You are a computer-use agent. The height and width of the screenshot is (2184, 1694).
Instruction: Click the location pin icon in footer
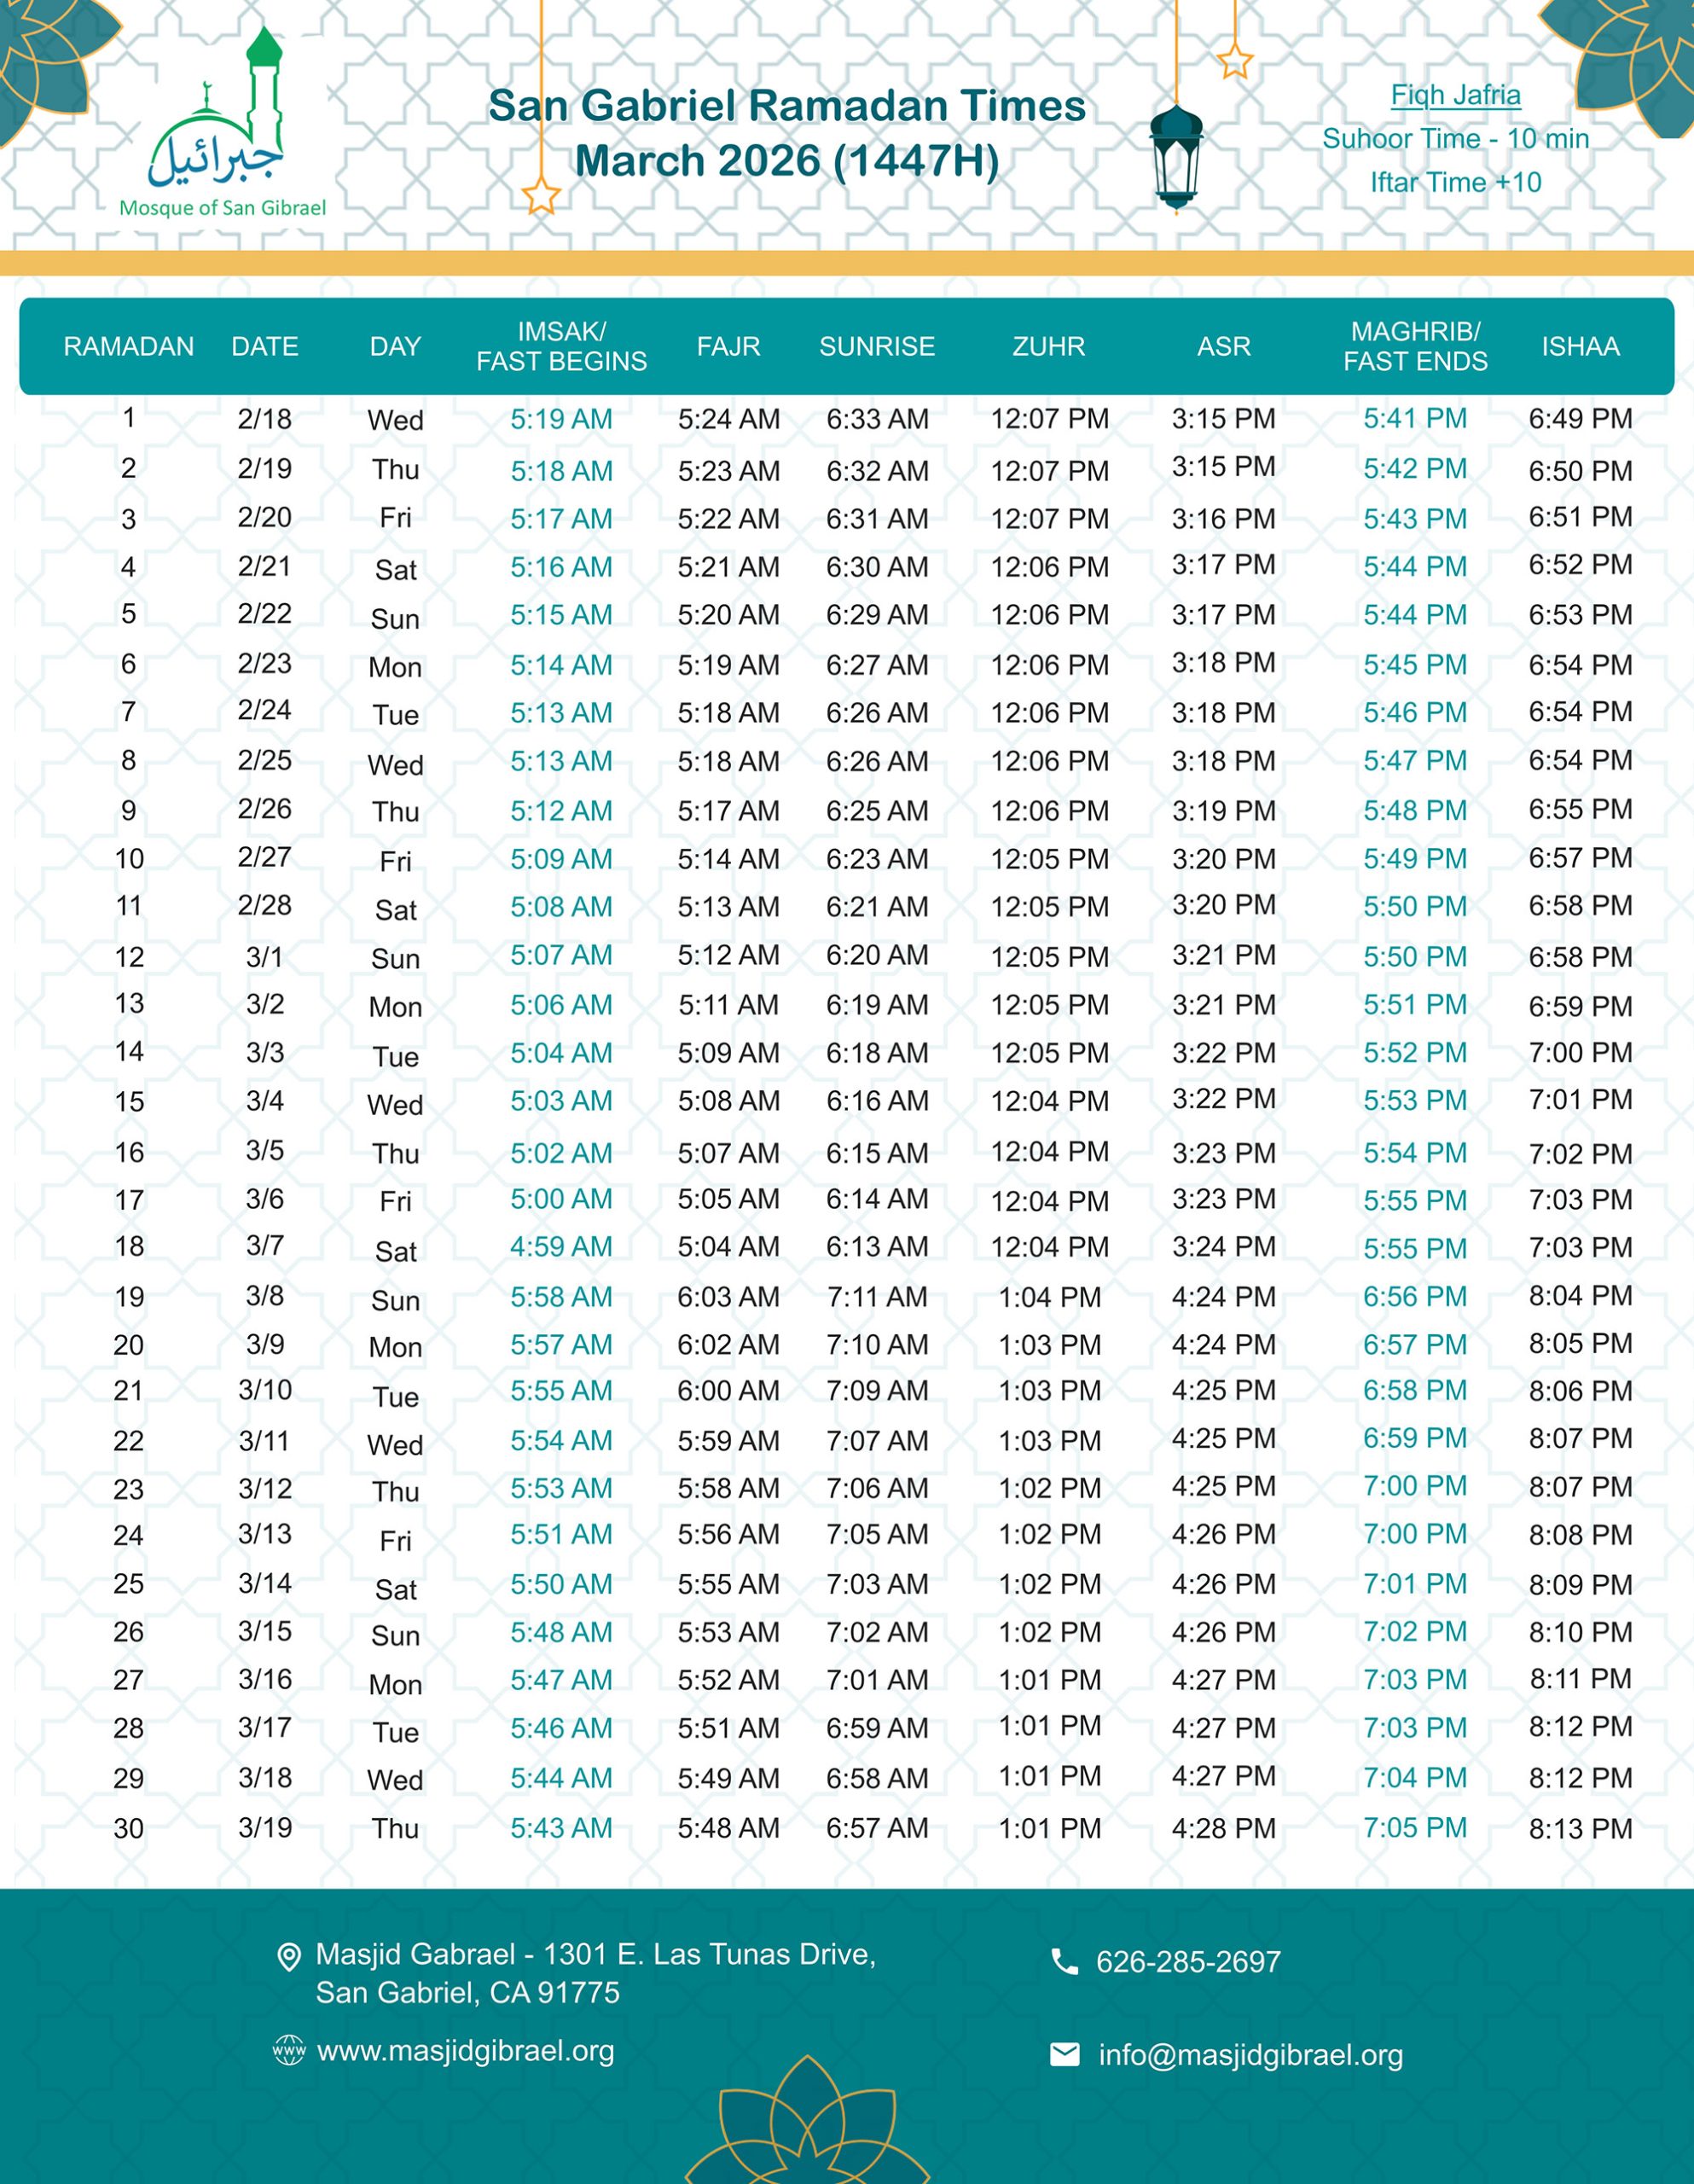click(x=288, y=1957)
